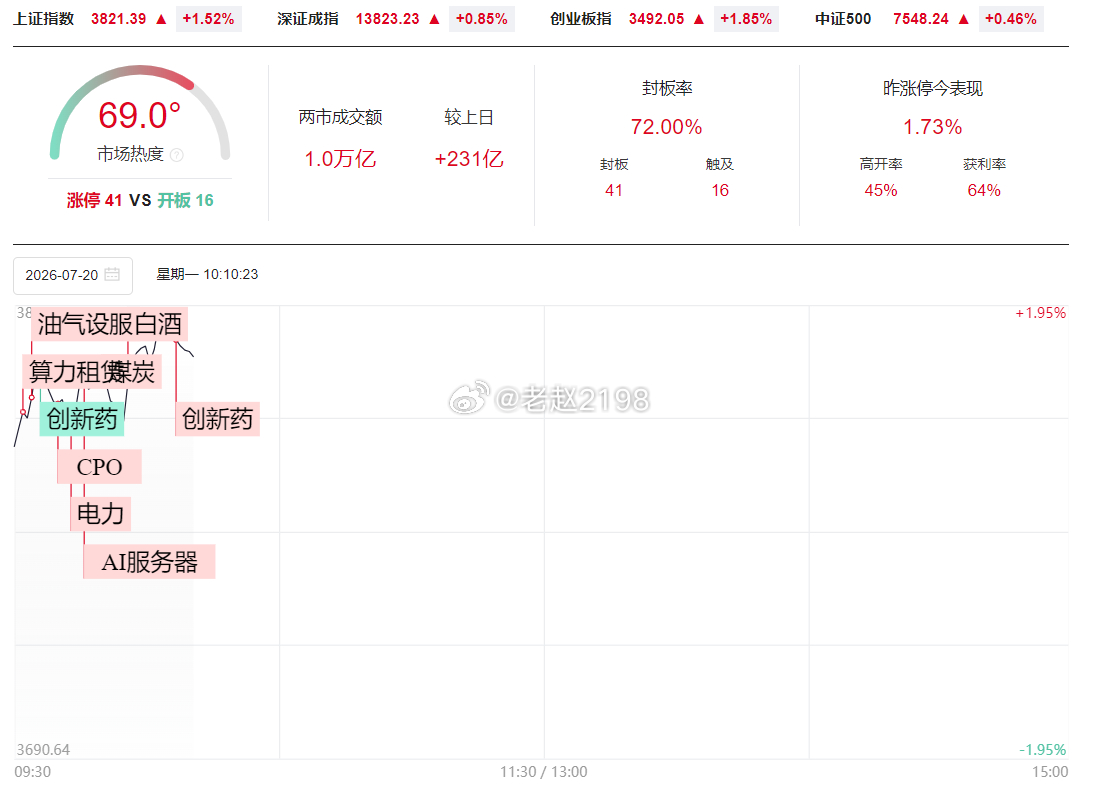The image size is (1101, 794).
Task: Click the -1.95% chart axis label
Action: [1043, 750]
